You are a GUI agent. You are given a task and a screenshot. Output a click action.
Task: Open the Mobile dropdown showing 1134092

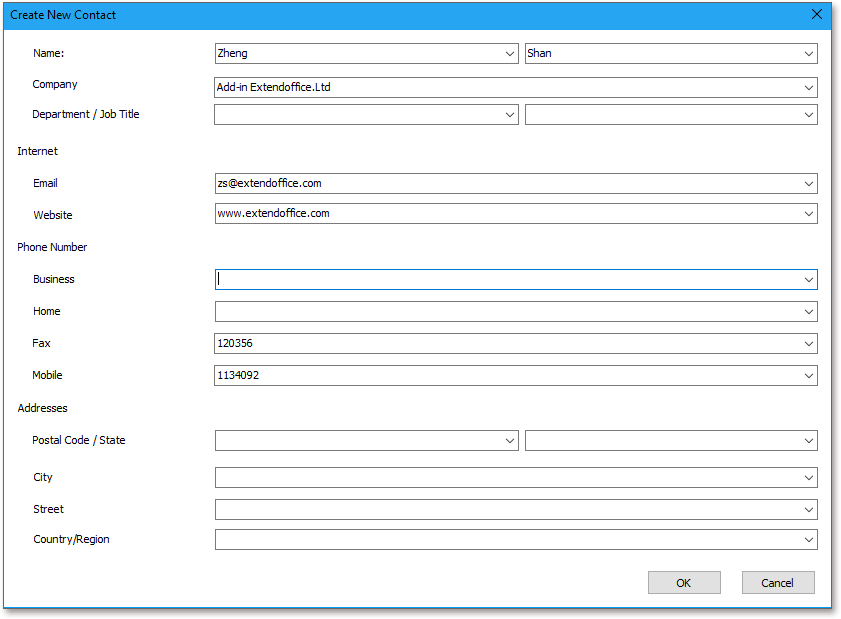808,375
